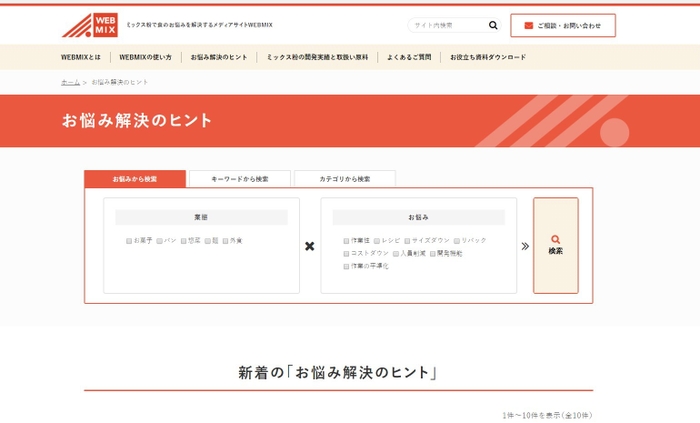The width and height of the screenshot is (700, 423).
Task: Switch to キーワードから検索 tab
Action: pos(240,179)
